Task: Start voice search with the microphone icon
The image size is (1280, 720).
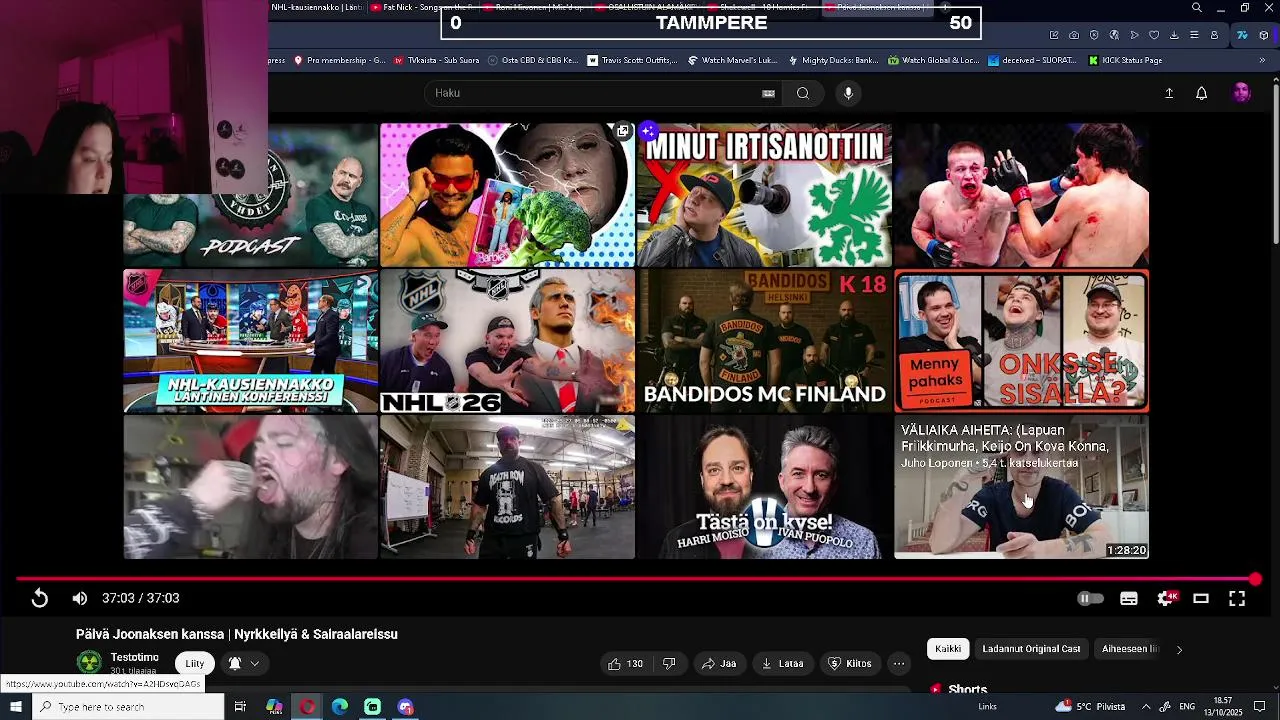Action: coord(848,93)
